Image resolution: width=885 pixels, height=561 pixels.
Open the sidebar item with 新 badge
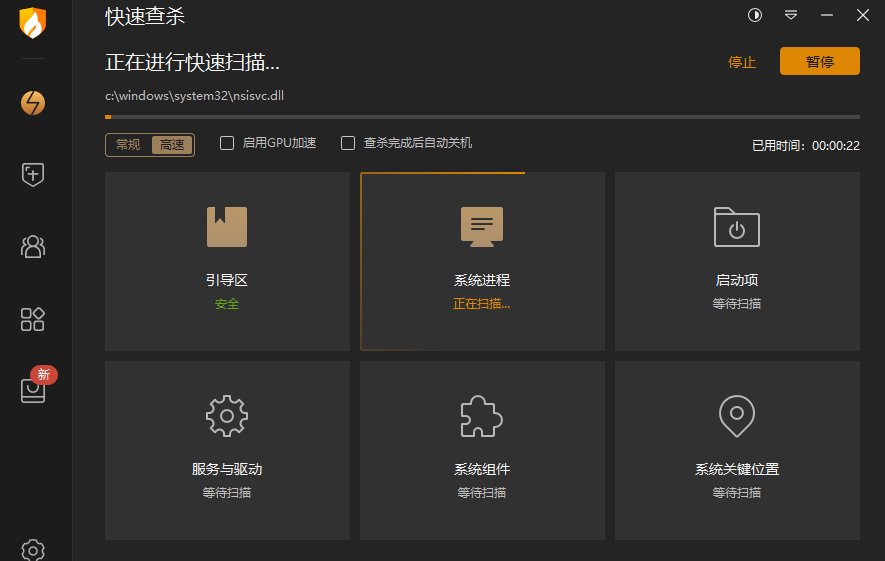33,389
